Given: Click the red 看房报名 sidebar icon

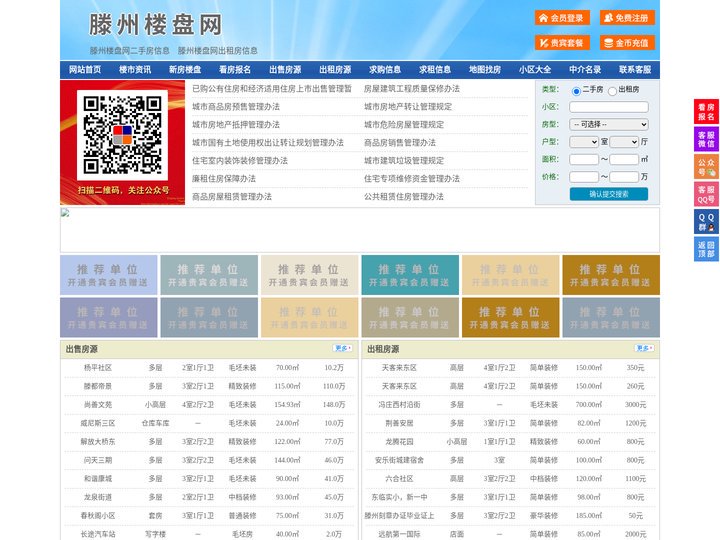Looking at the screenshot, I should (706, 112).
